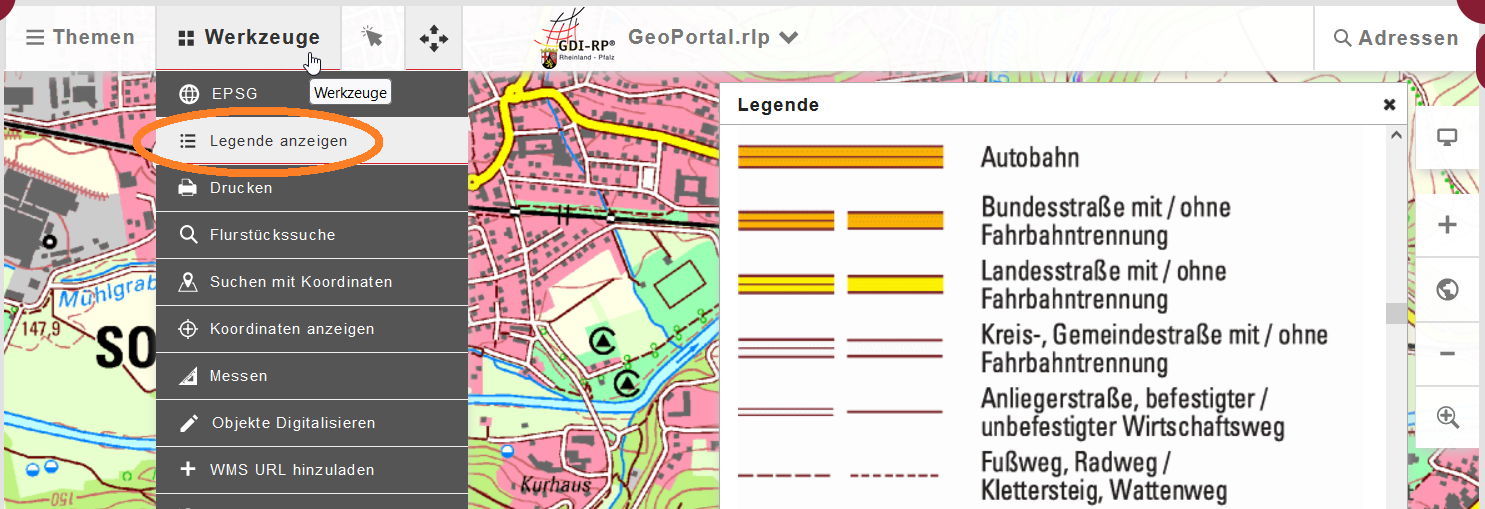Click the ruler icon beside Messen
Viewport: 1485px width, 509px height.
click(x=188, y=376)
